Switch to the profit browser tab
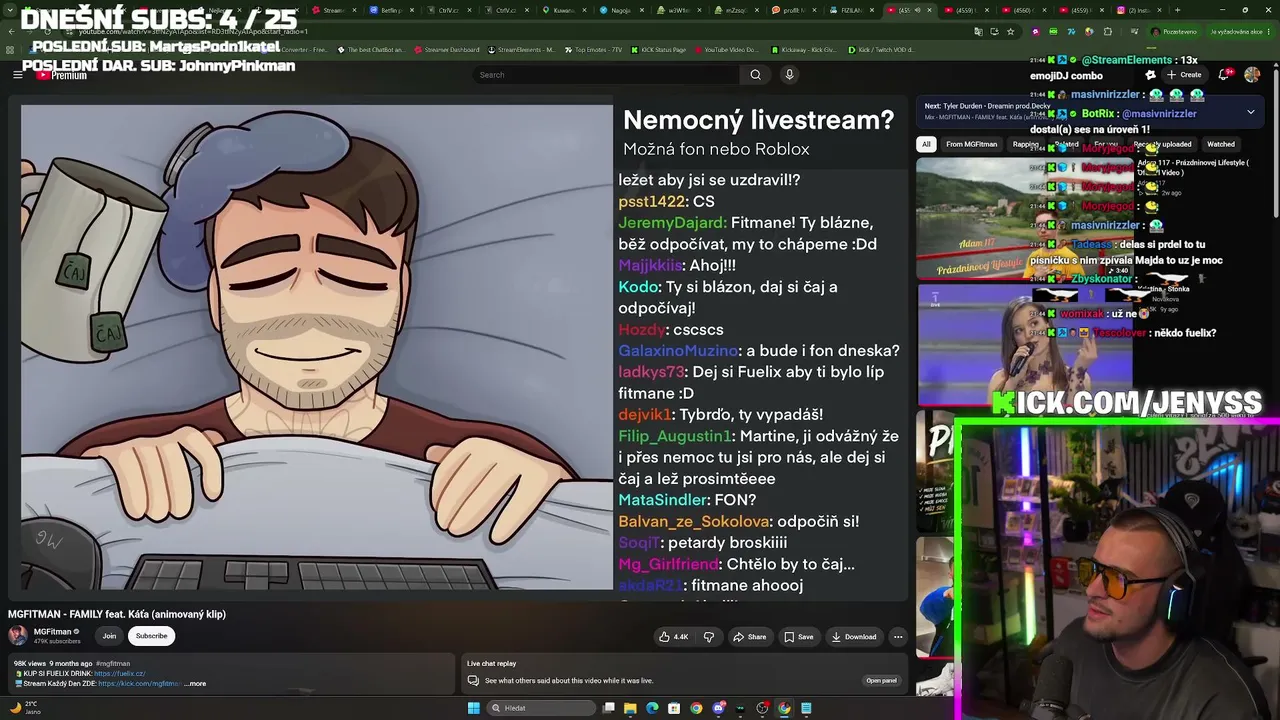The width and height of the screenshot is (1280, 720). pos(791,10)
